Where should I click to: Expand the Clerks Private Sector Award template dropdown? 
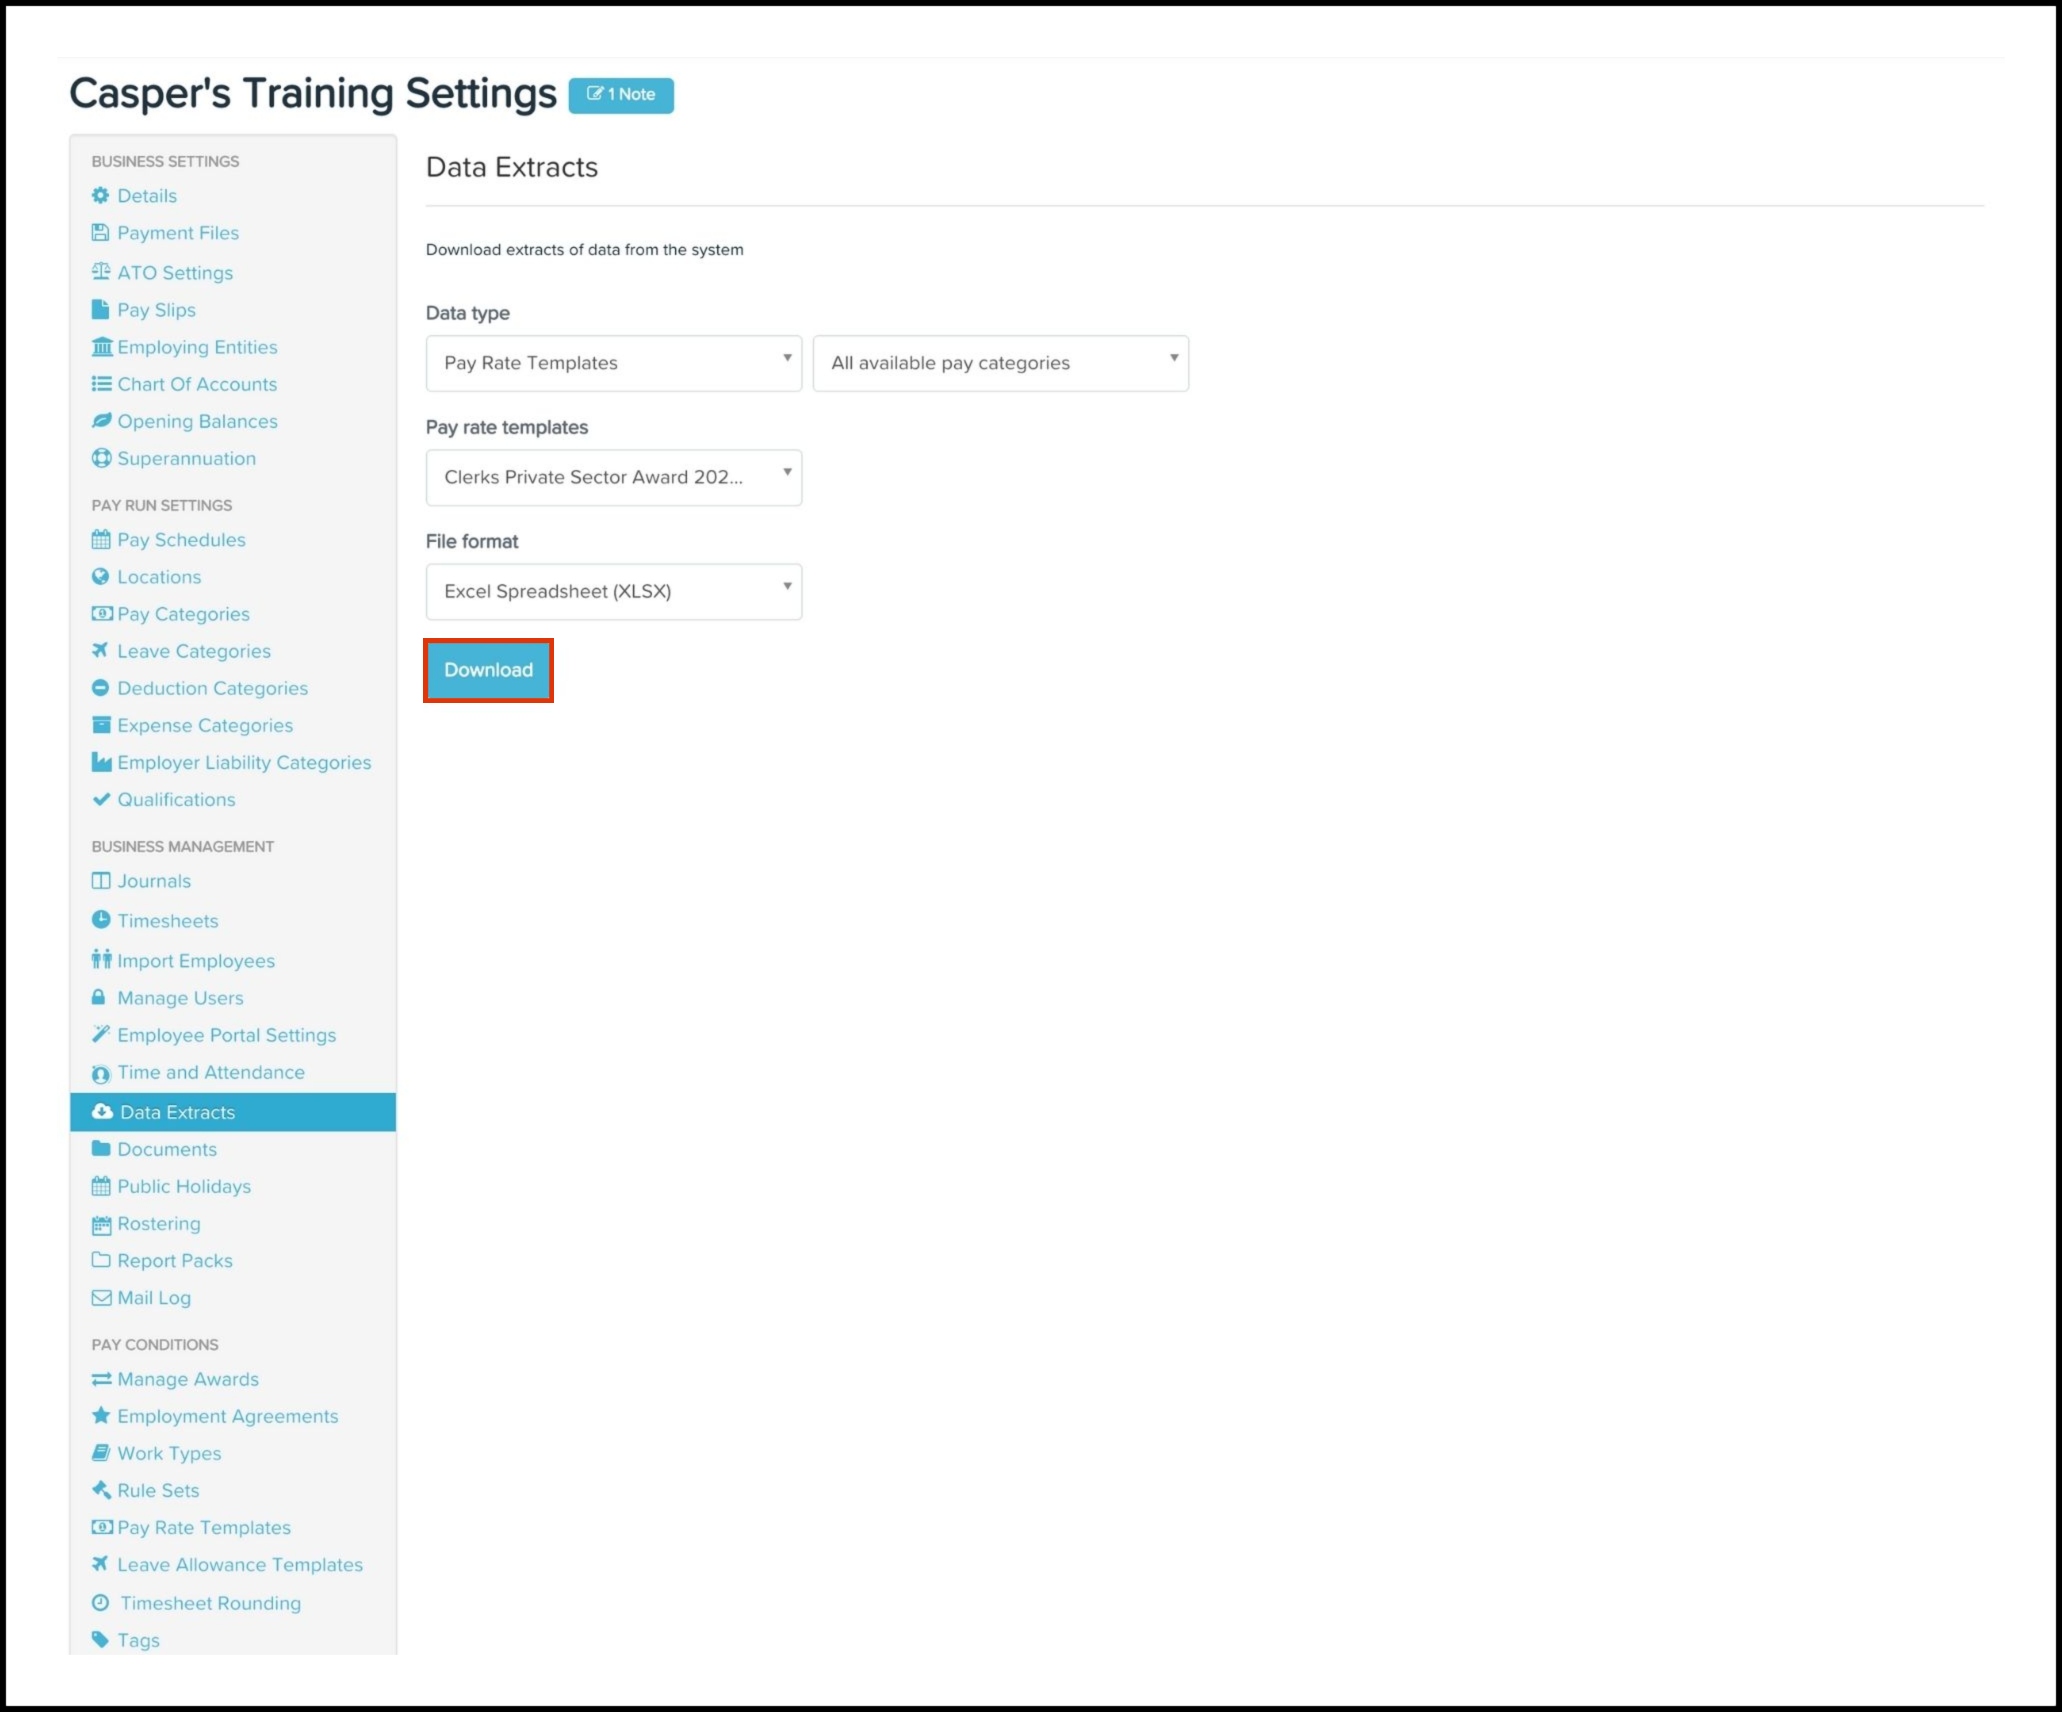point(614,477)
